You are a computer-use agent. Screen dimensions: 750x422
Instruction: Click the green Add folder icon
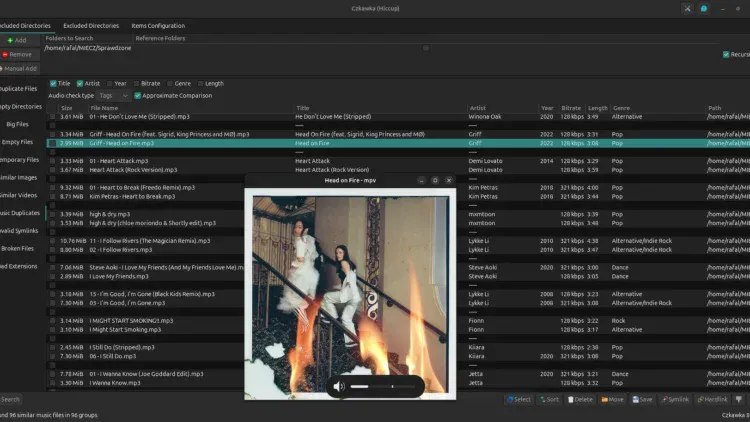click(9, 40)
